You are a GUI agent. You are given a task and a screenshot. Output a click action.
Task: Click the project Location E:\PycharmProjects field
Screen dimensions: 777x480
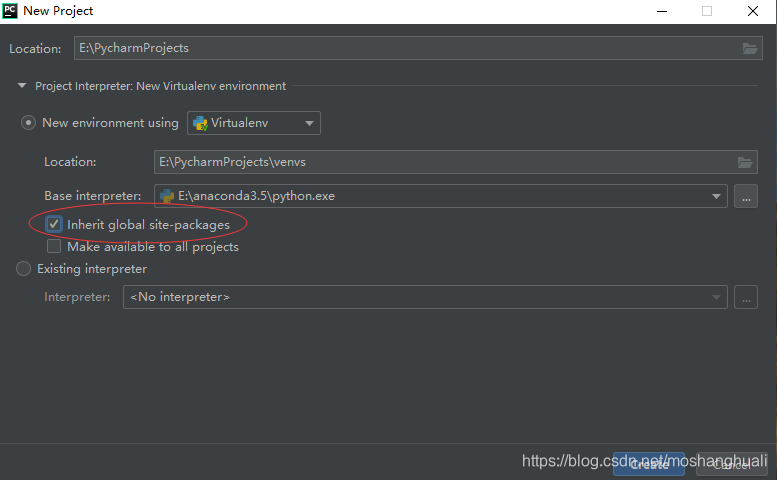click(x=418, y=48)
